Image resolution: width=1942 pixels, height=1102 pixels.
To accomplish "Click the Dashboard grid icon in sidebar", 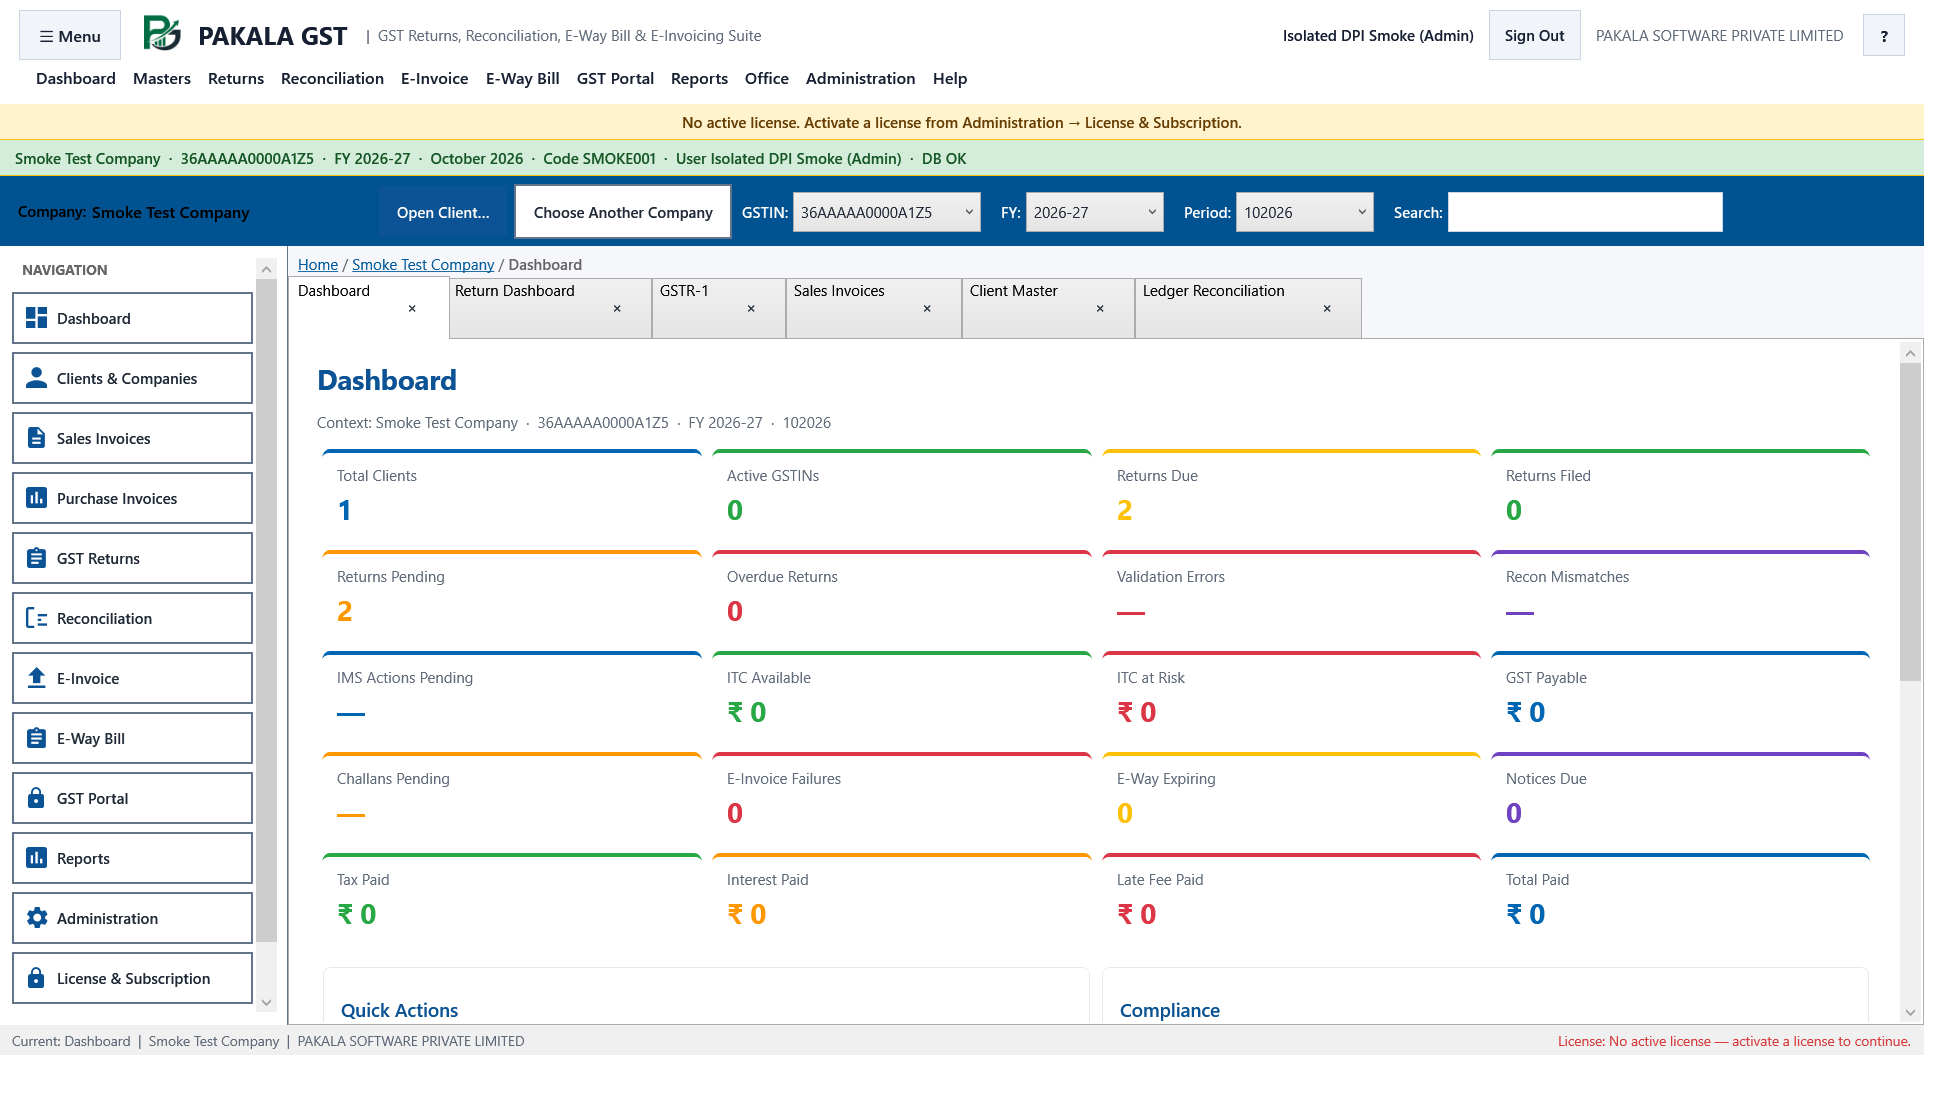I will coord(36,318).
